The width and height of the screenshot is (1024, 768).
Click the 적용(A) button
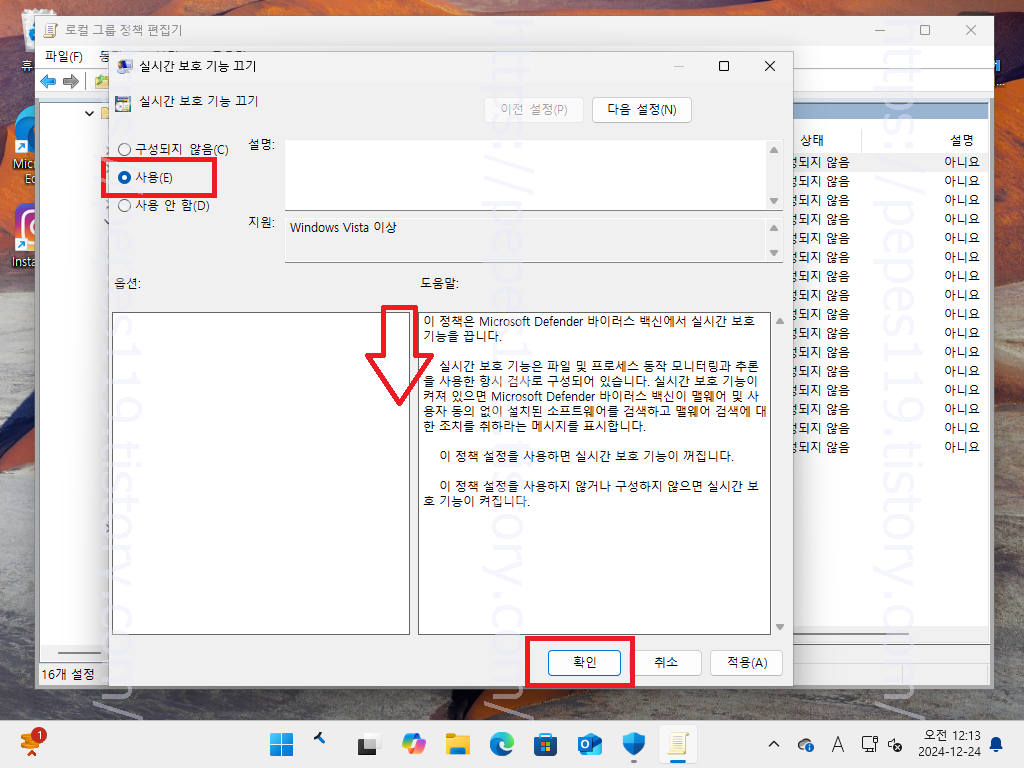[746, 662]
